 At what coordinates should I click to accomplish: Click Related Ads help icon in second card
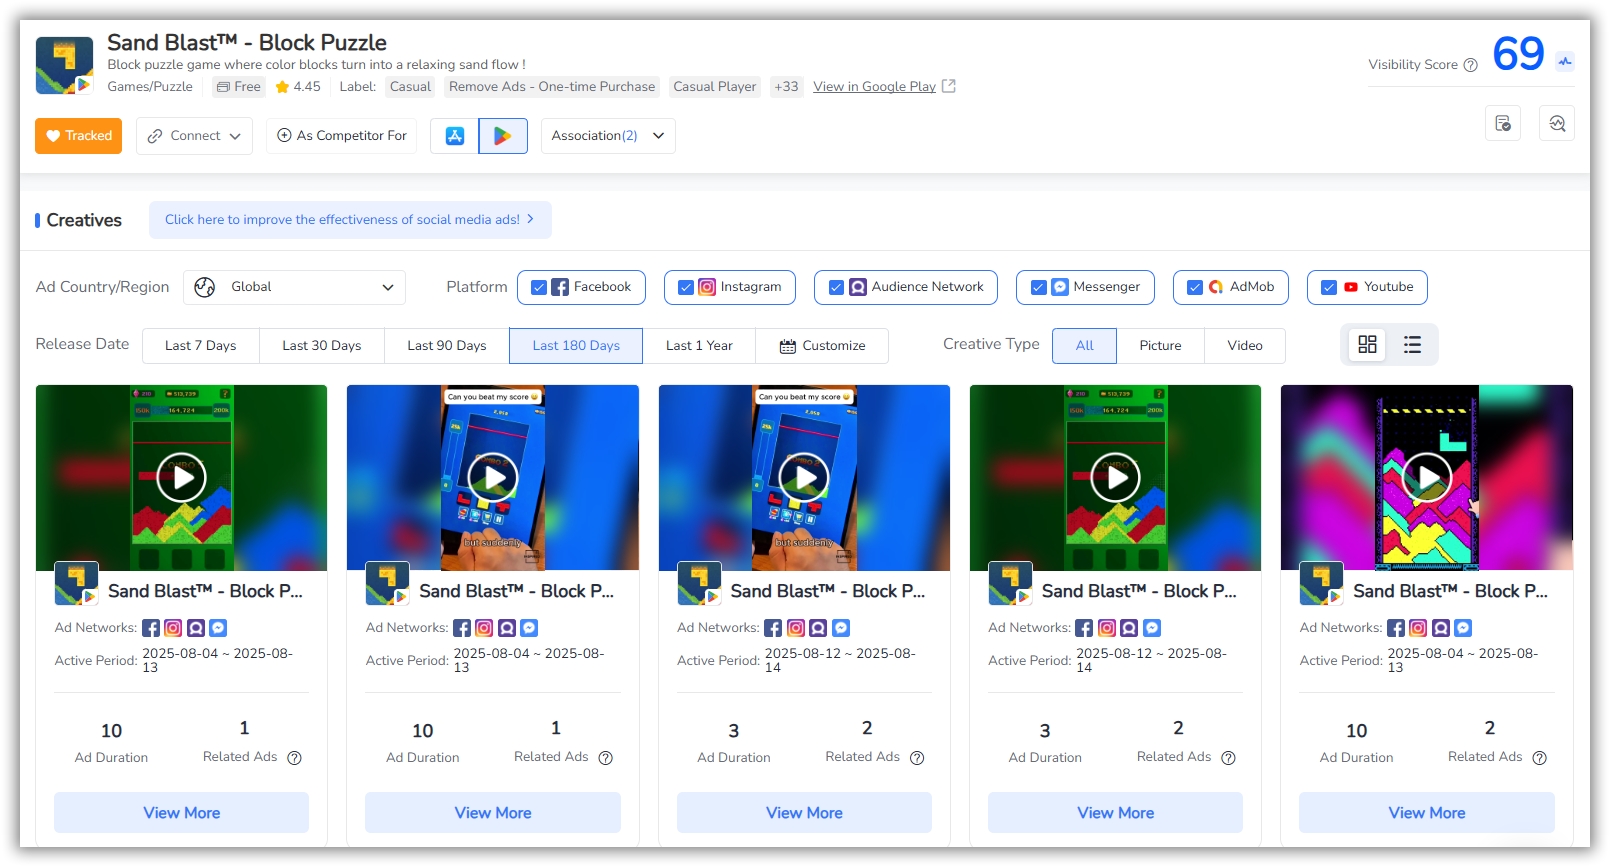[x=605, y=758]
